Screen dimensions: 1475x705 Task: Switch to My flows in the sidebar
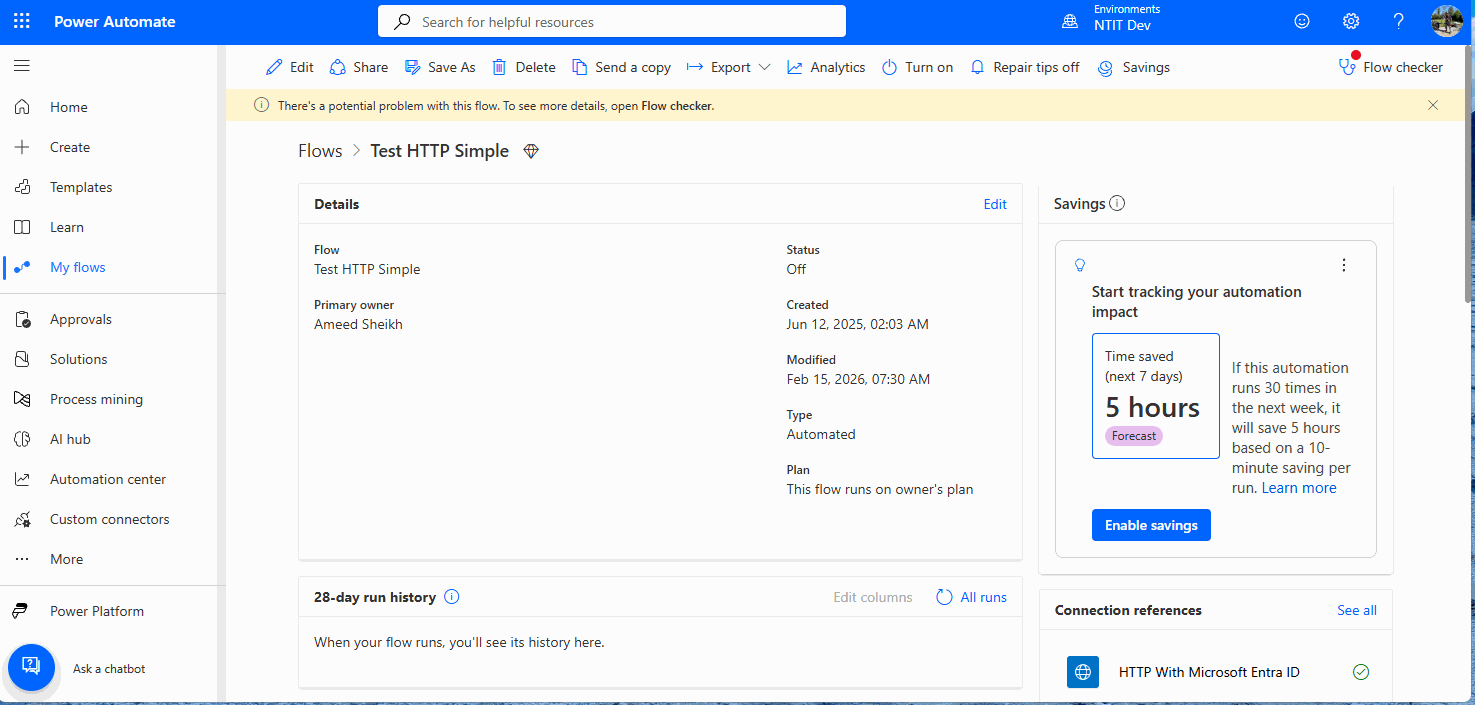pos(77,267)
